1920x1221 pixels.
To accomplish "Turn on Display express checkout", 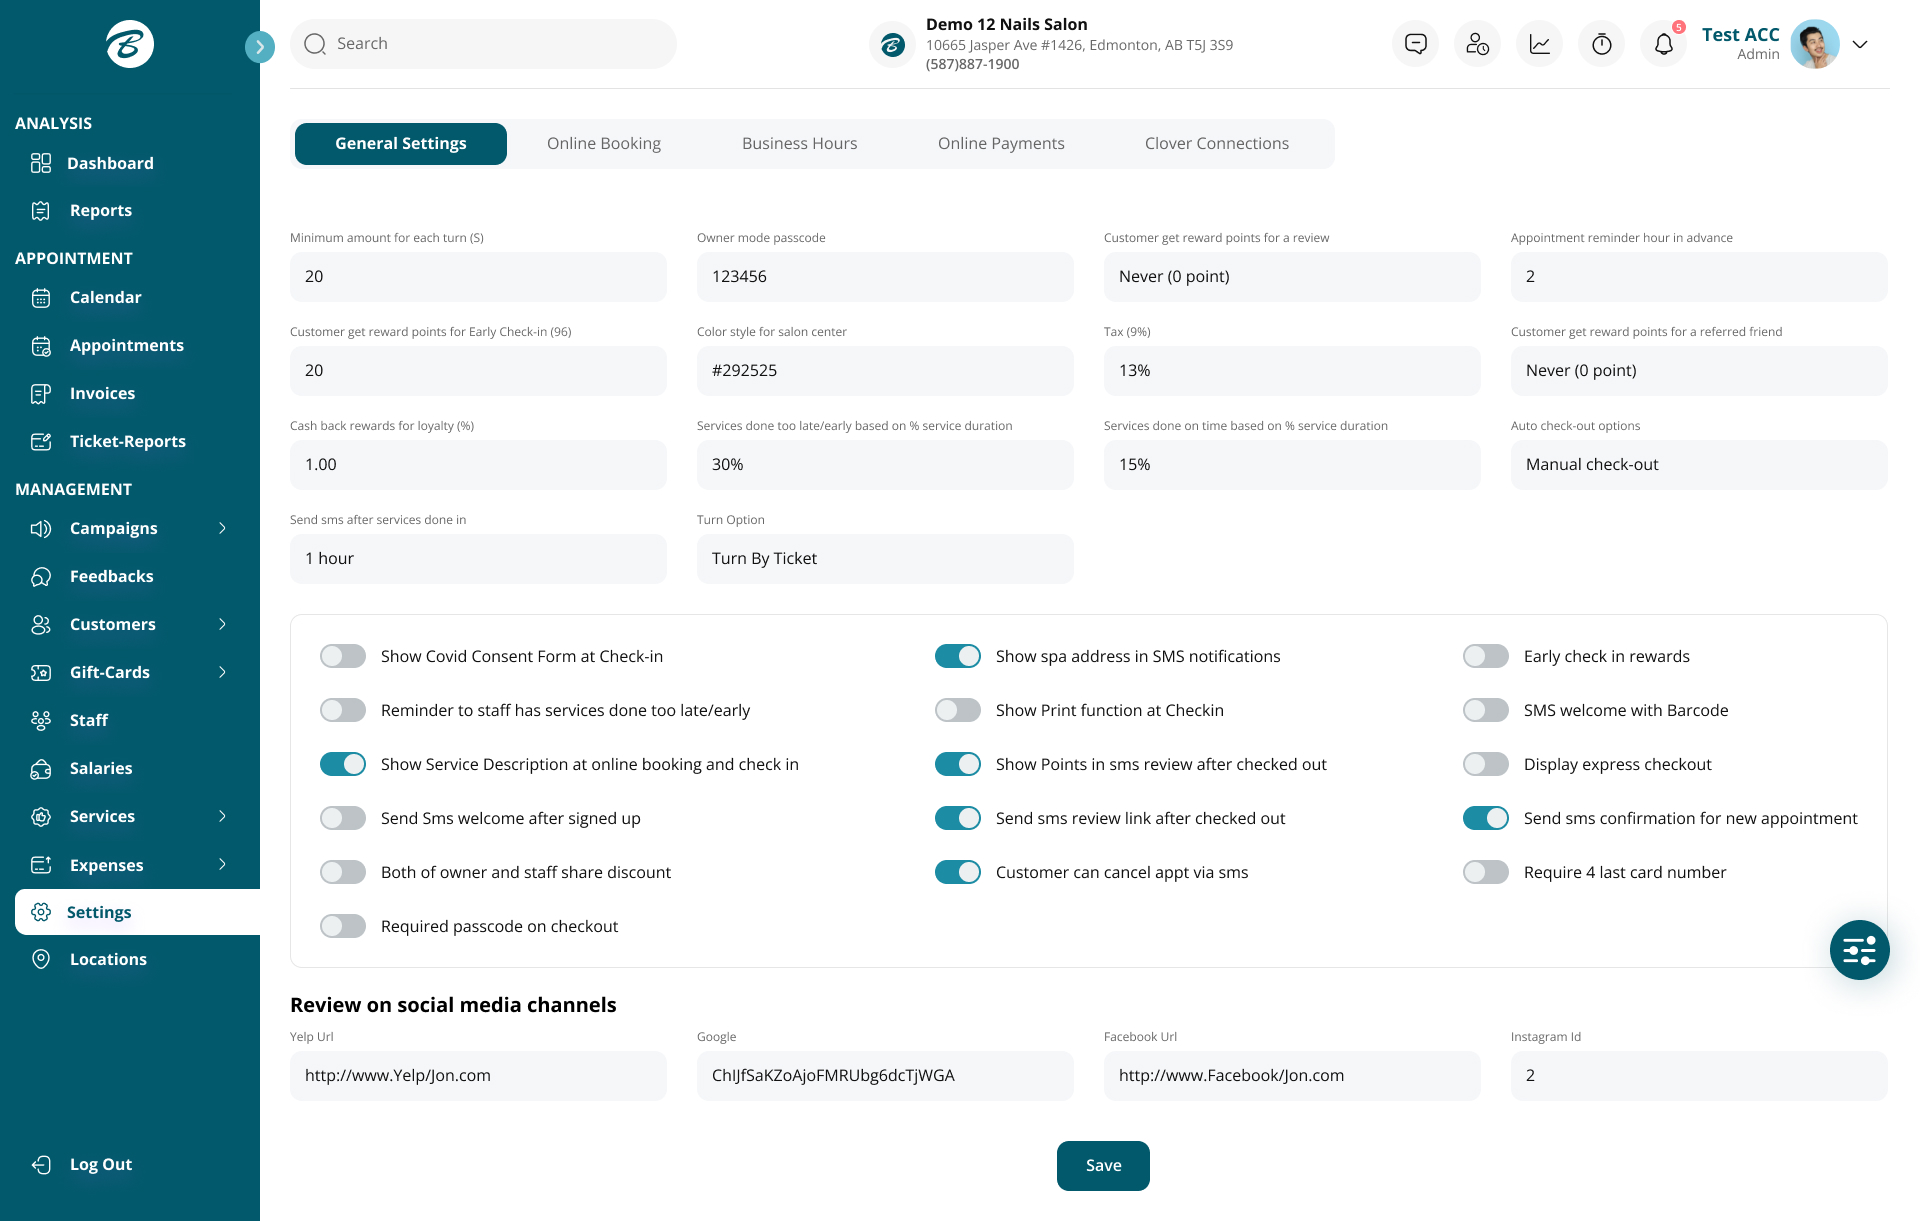I will (1485, 764).
